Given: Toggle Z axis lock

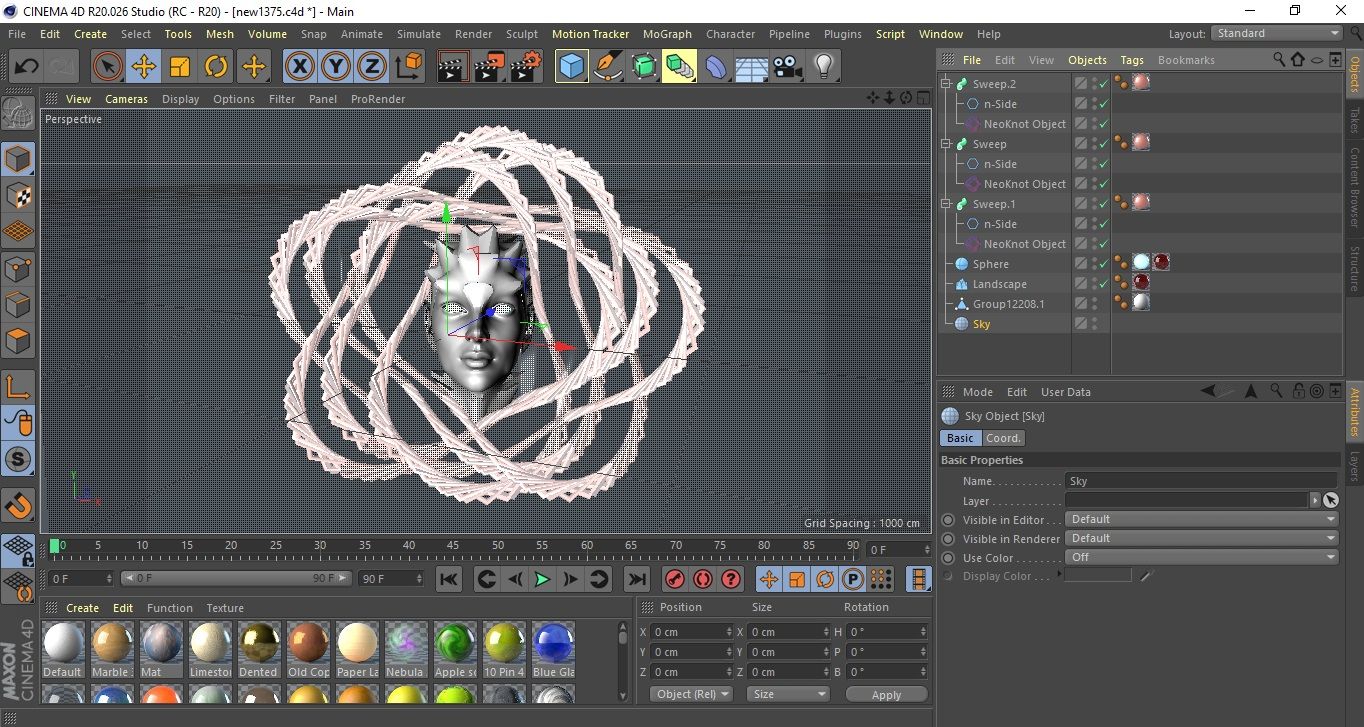Looking at the screenshot, I should (372, 67).
